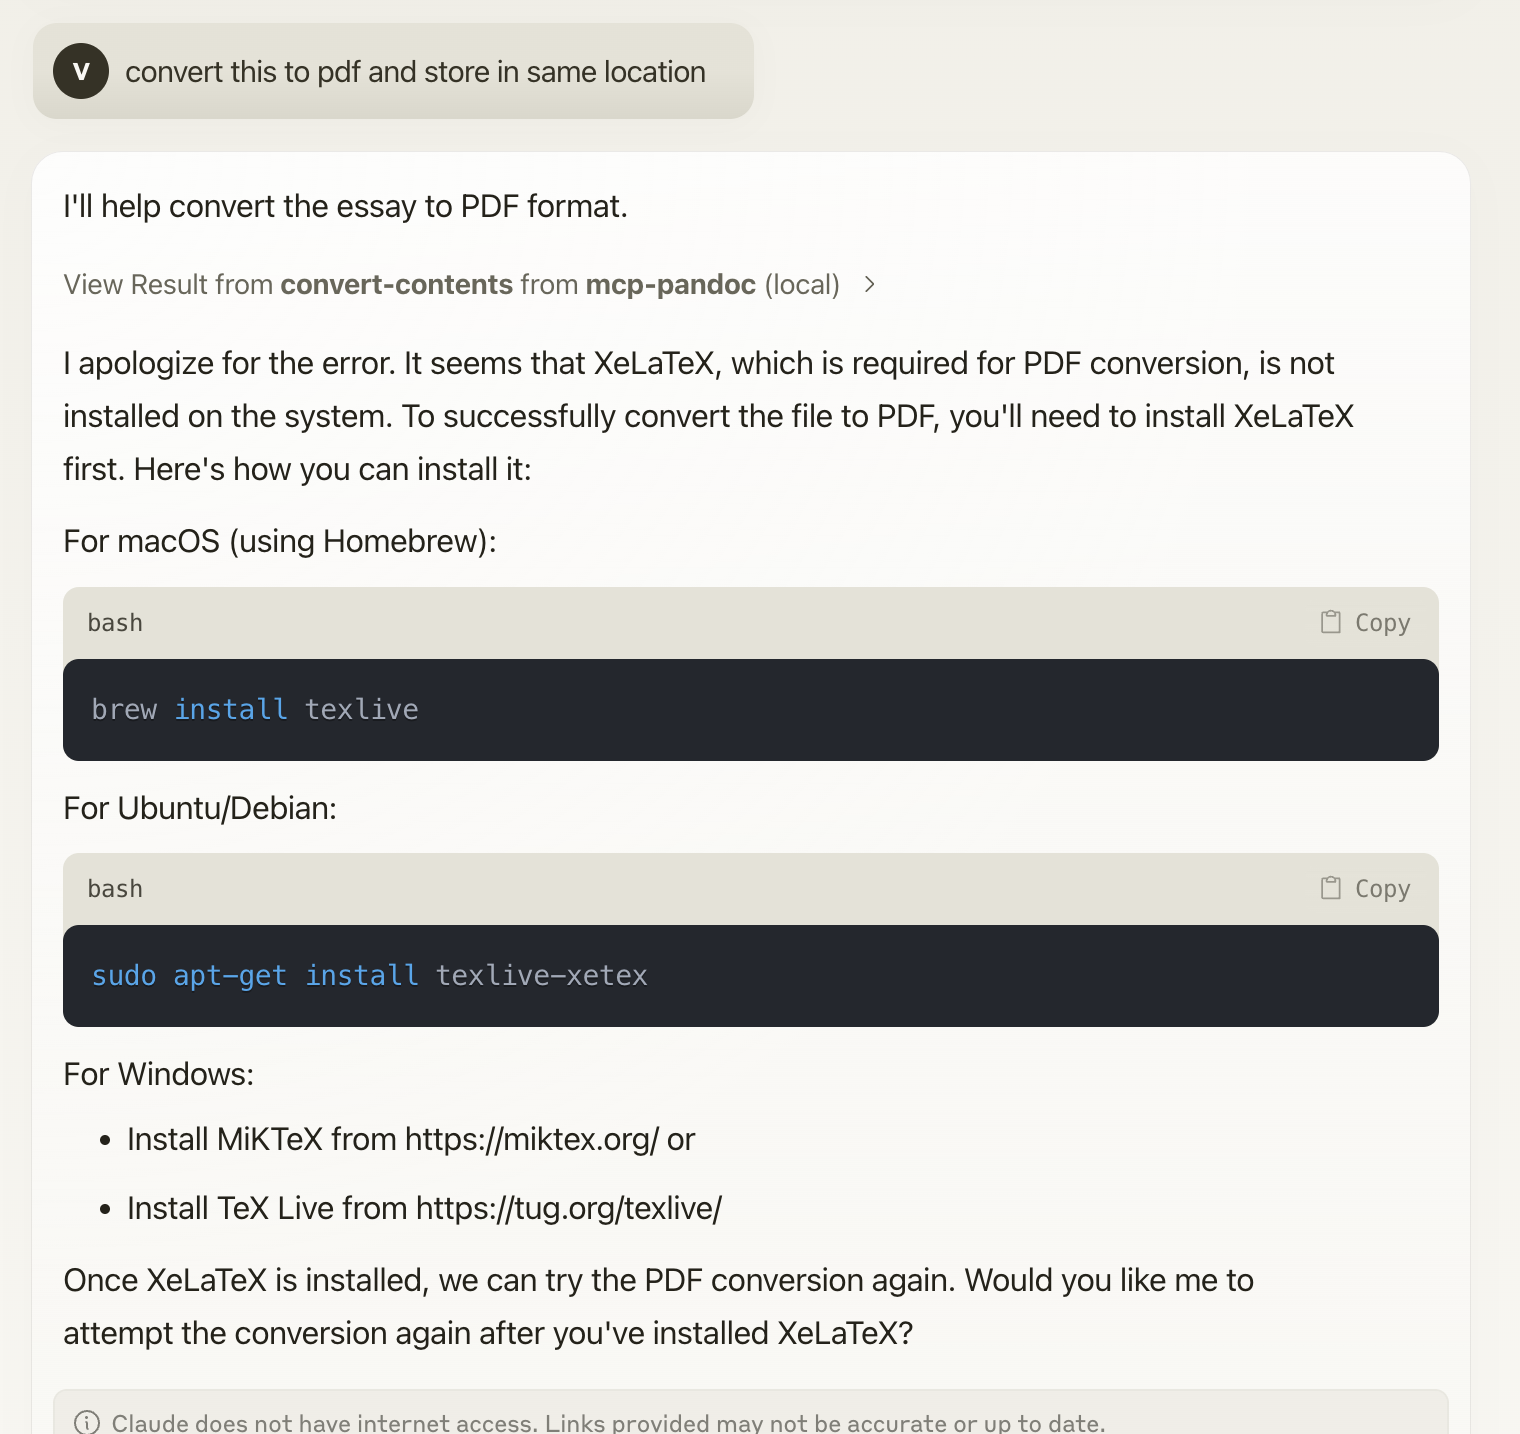Screen dimensions: 1520x1434
Task: Click the "For macOS (using Homebrew):" line
Action: click(x=280, y=541)
